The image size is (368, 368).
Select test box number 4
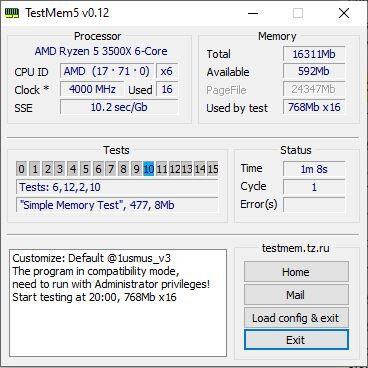coord(73,169)
